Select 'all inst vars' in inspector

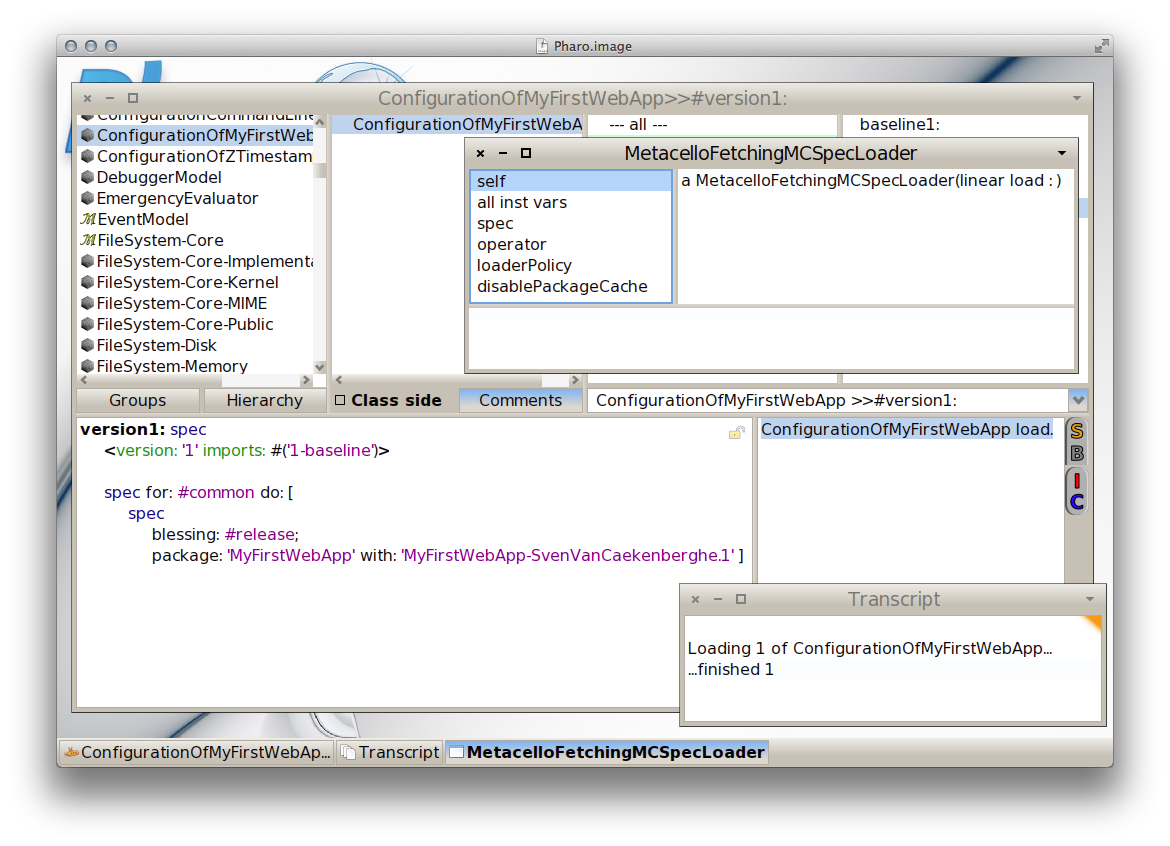[x=571, y=202]
